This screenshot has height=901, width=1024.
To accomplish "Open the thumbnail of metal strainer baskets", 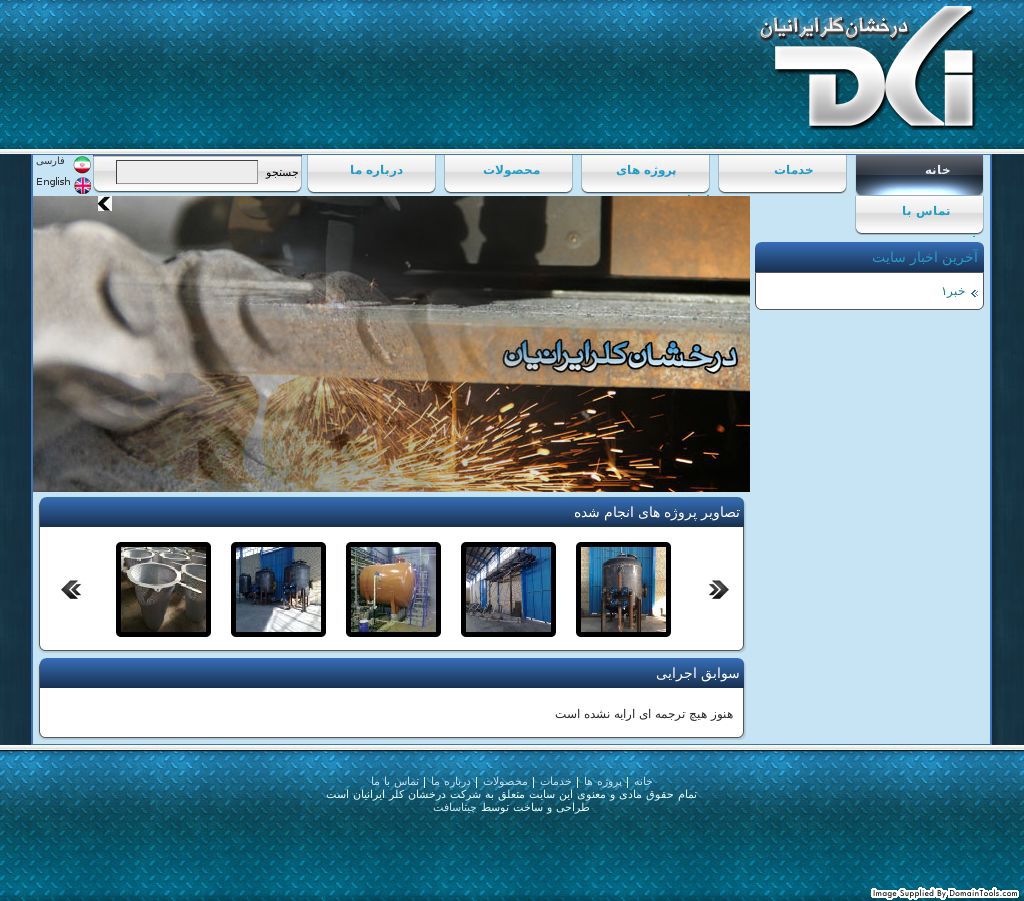I will tap(163, 589).
